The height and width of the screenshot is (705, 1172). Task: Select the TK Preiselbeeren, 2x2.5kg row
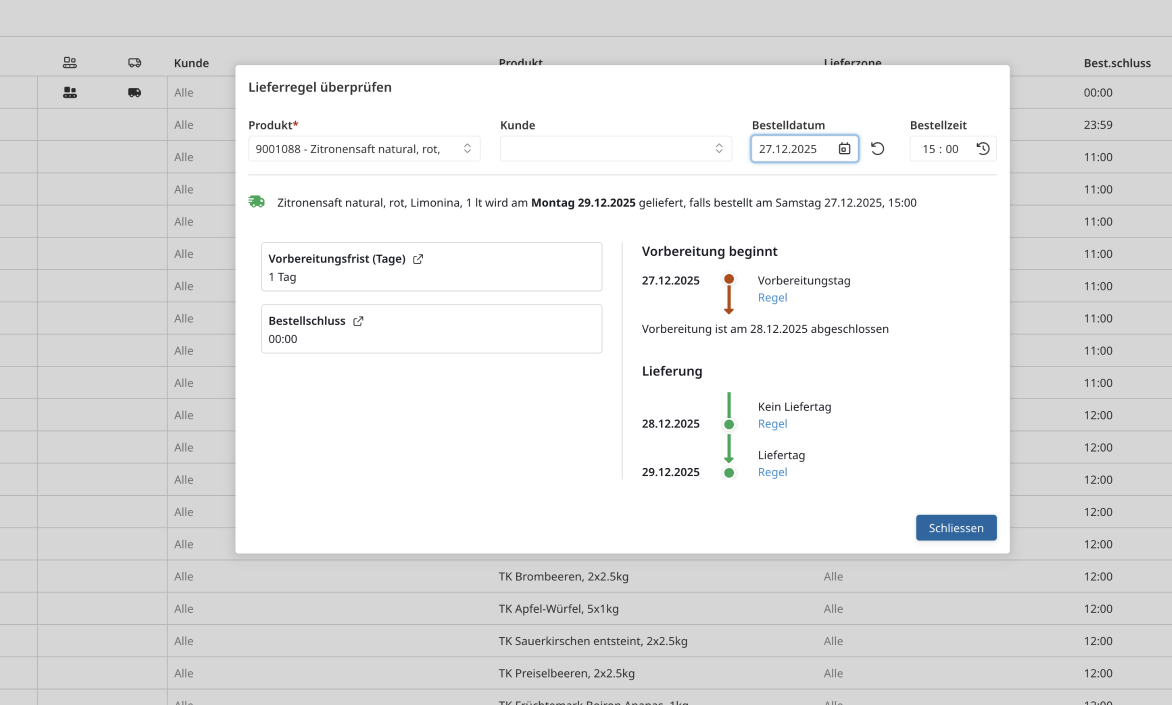566,673
